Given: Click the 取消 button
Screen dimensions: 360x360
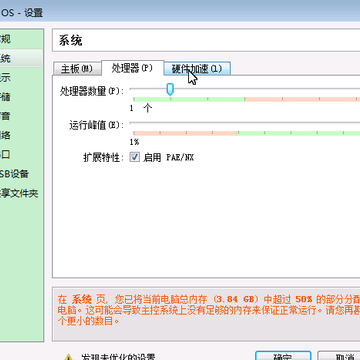Looking at the screenshot, I should click(339, 355).
